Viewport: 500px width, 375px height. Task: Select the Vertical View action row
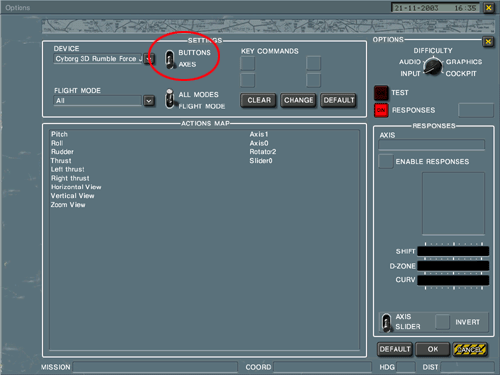click(204, 196)
